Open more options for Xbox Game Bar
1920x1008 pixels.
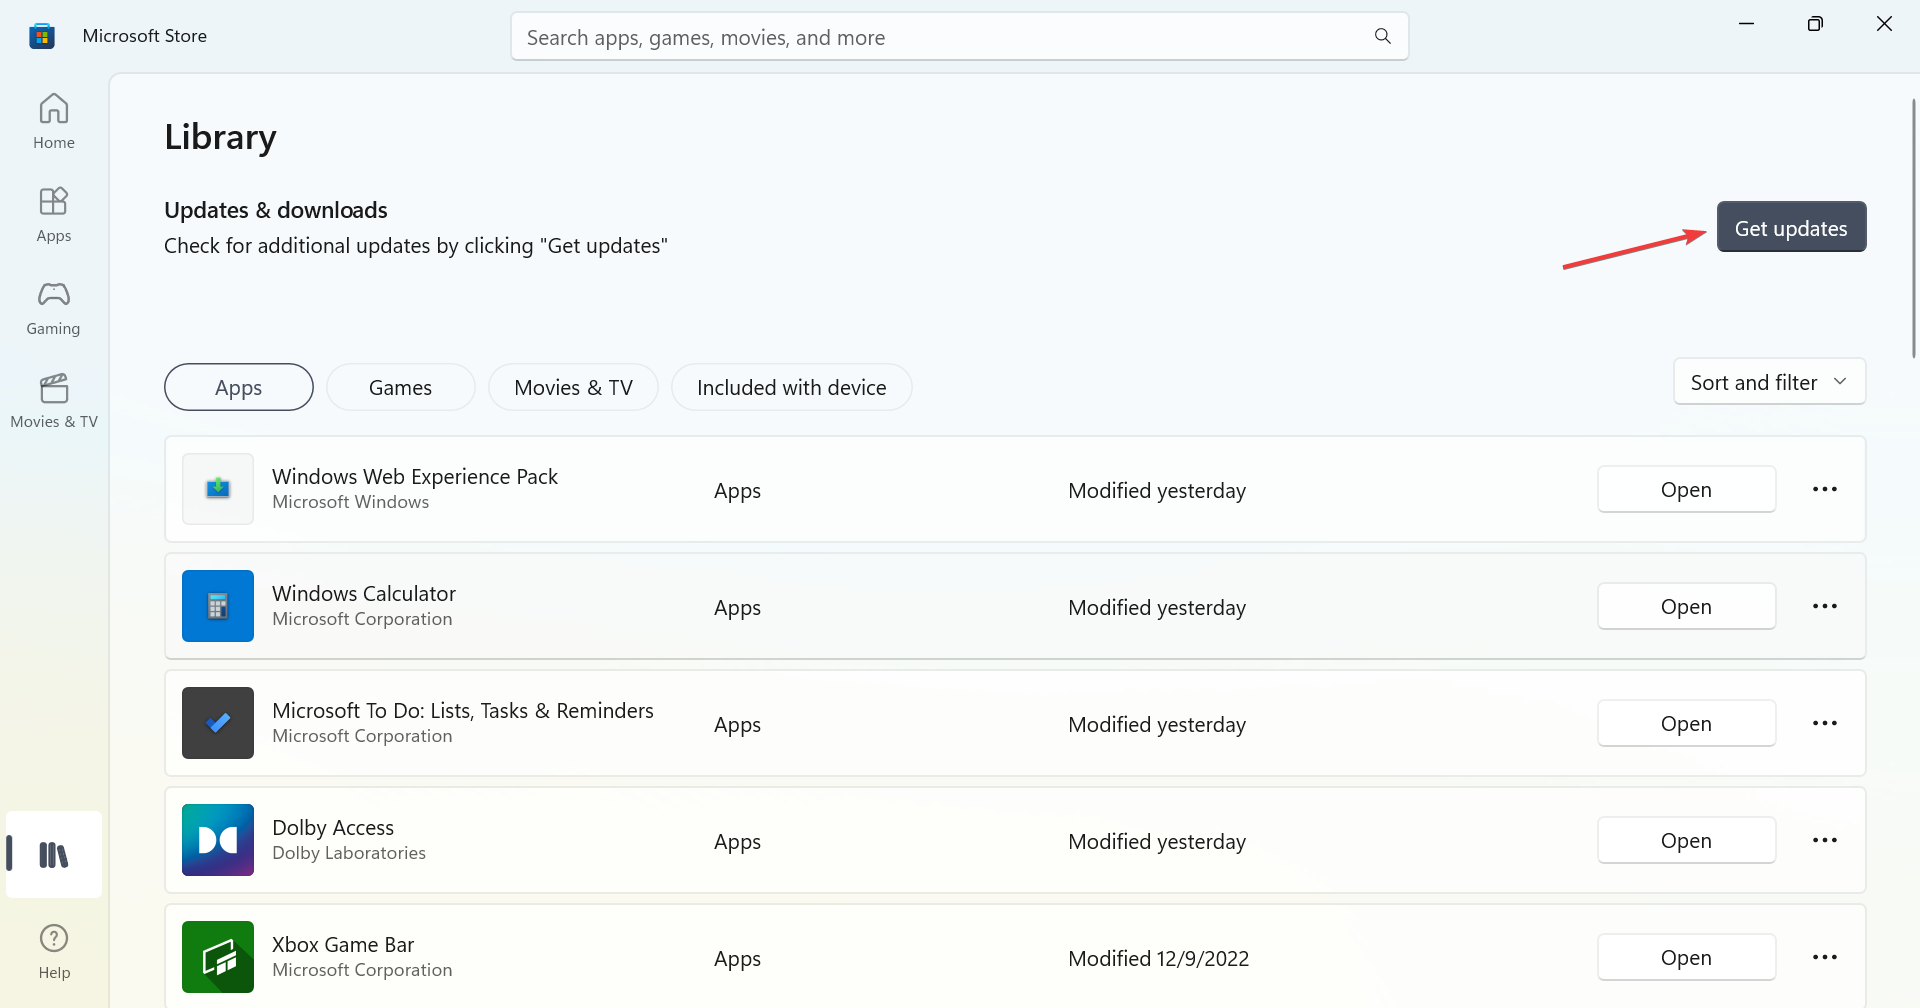(1825, 957)
